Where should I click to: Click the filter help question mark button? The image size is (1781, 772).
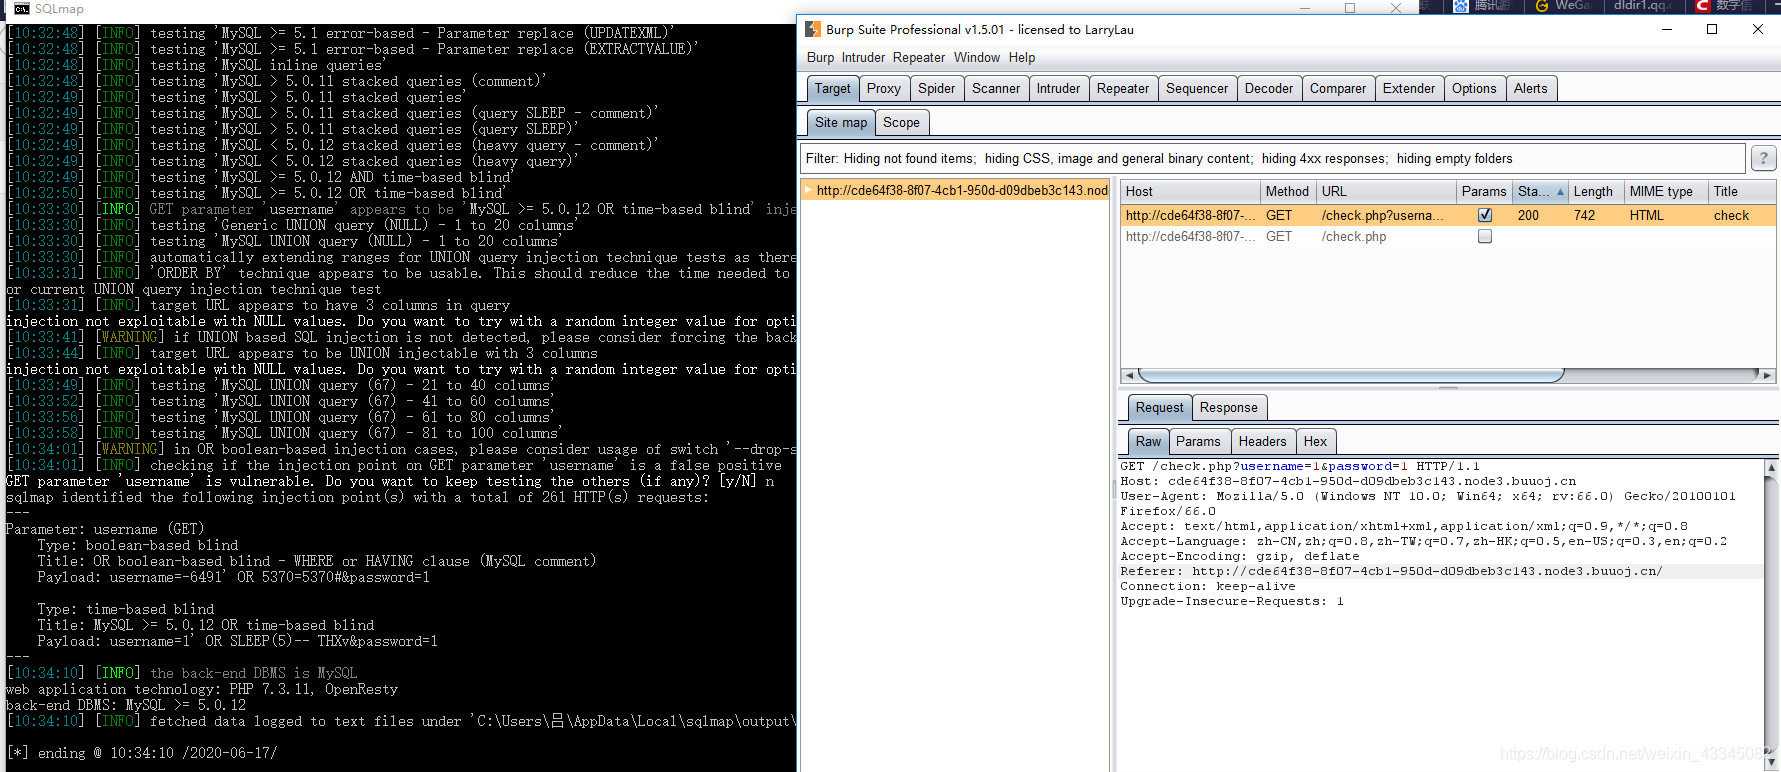click(1763, 158)
